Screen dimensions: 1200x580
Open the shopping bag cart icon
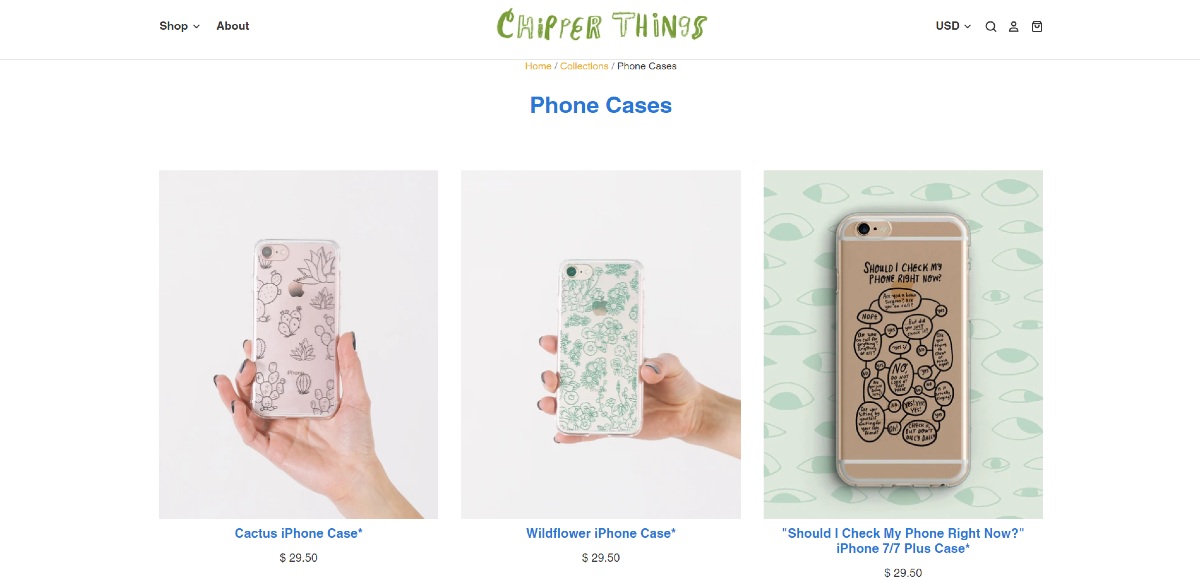(x=1037, y=27)
